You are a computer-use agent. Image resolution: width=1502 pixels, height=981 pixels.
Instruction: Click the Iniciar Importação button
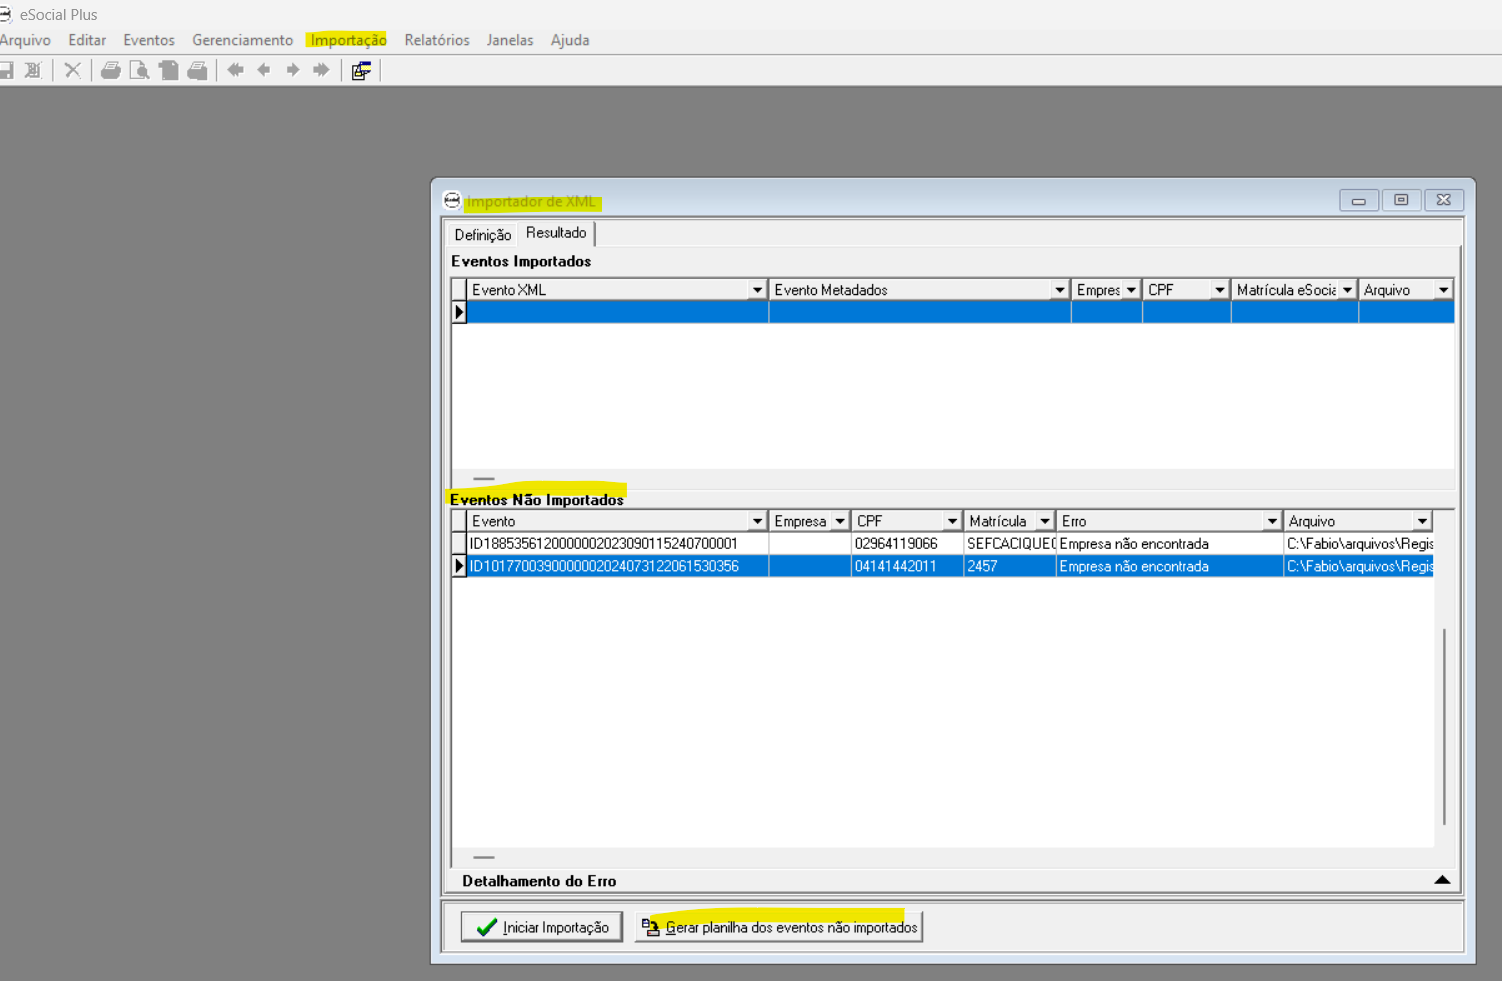(x=541, y=927)
